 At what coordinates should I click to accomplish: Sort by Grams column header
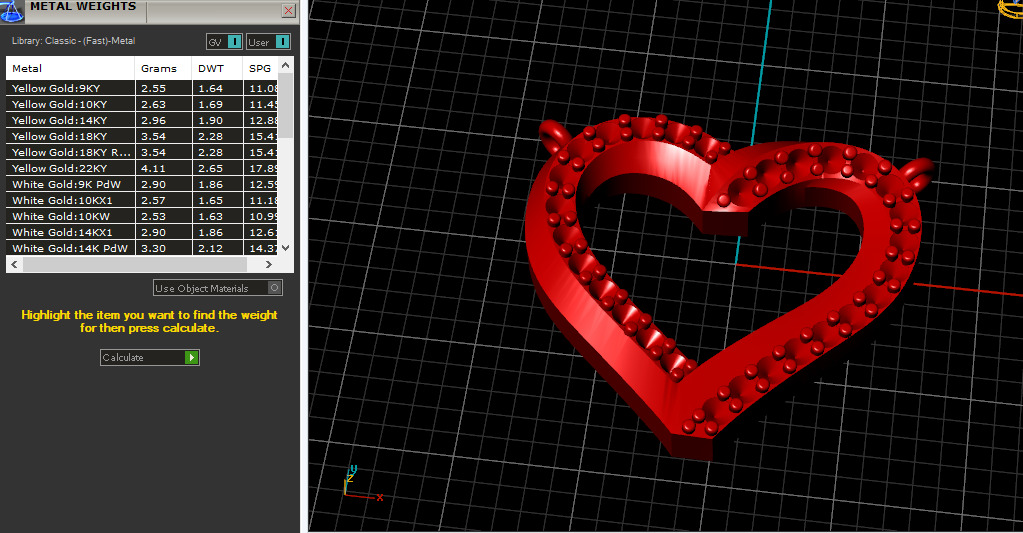click(x=163, y=69)
